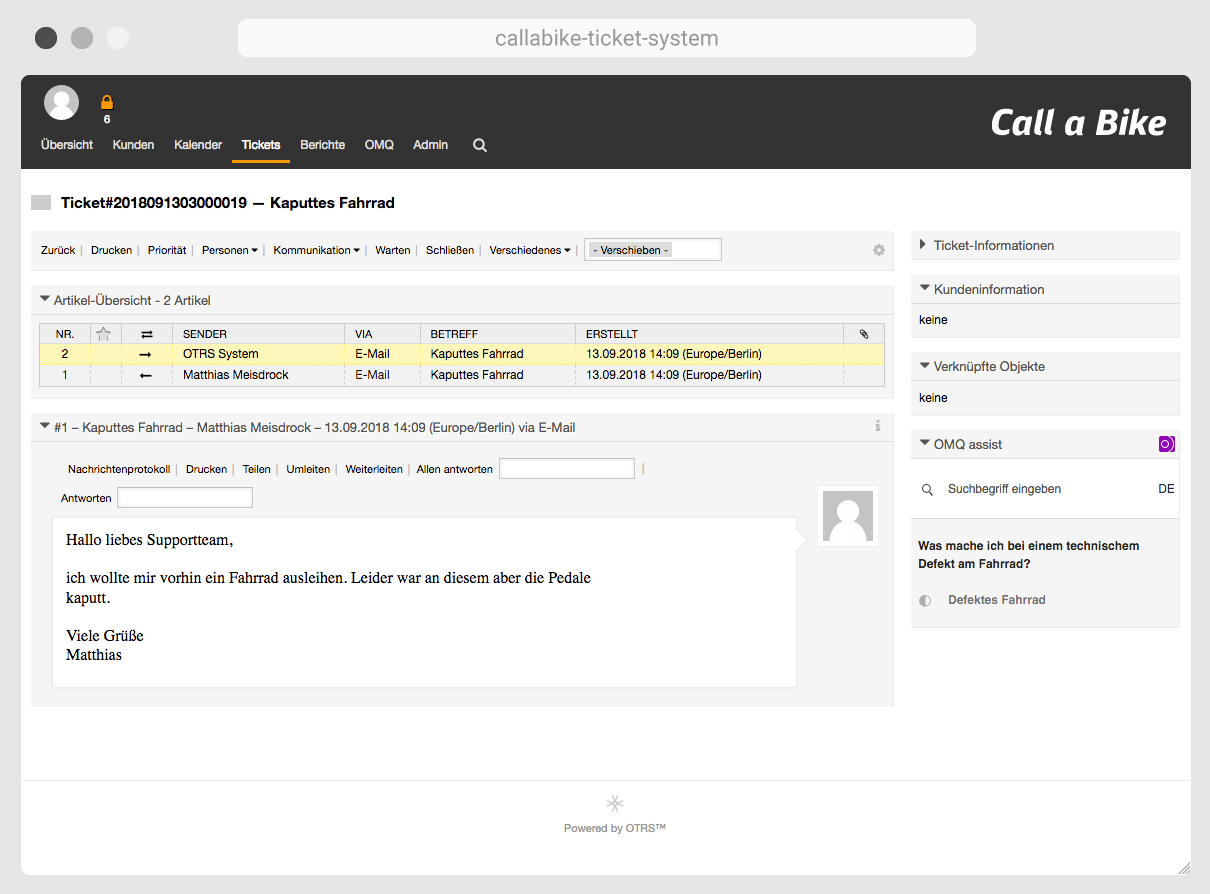
Task: Click the star column header icon
Action: coord(103,334)
